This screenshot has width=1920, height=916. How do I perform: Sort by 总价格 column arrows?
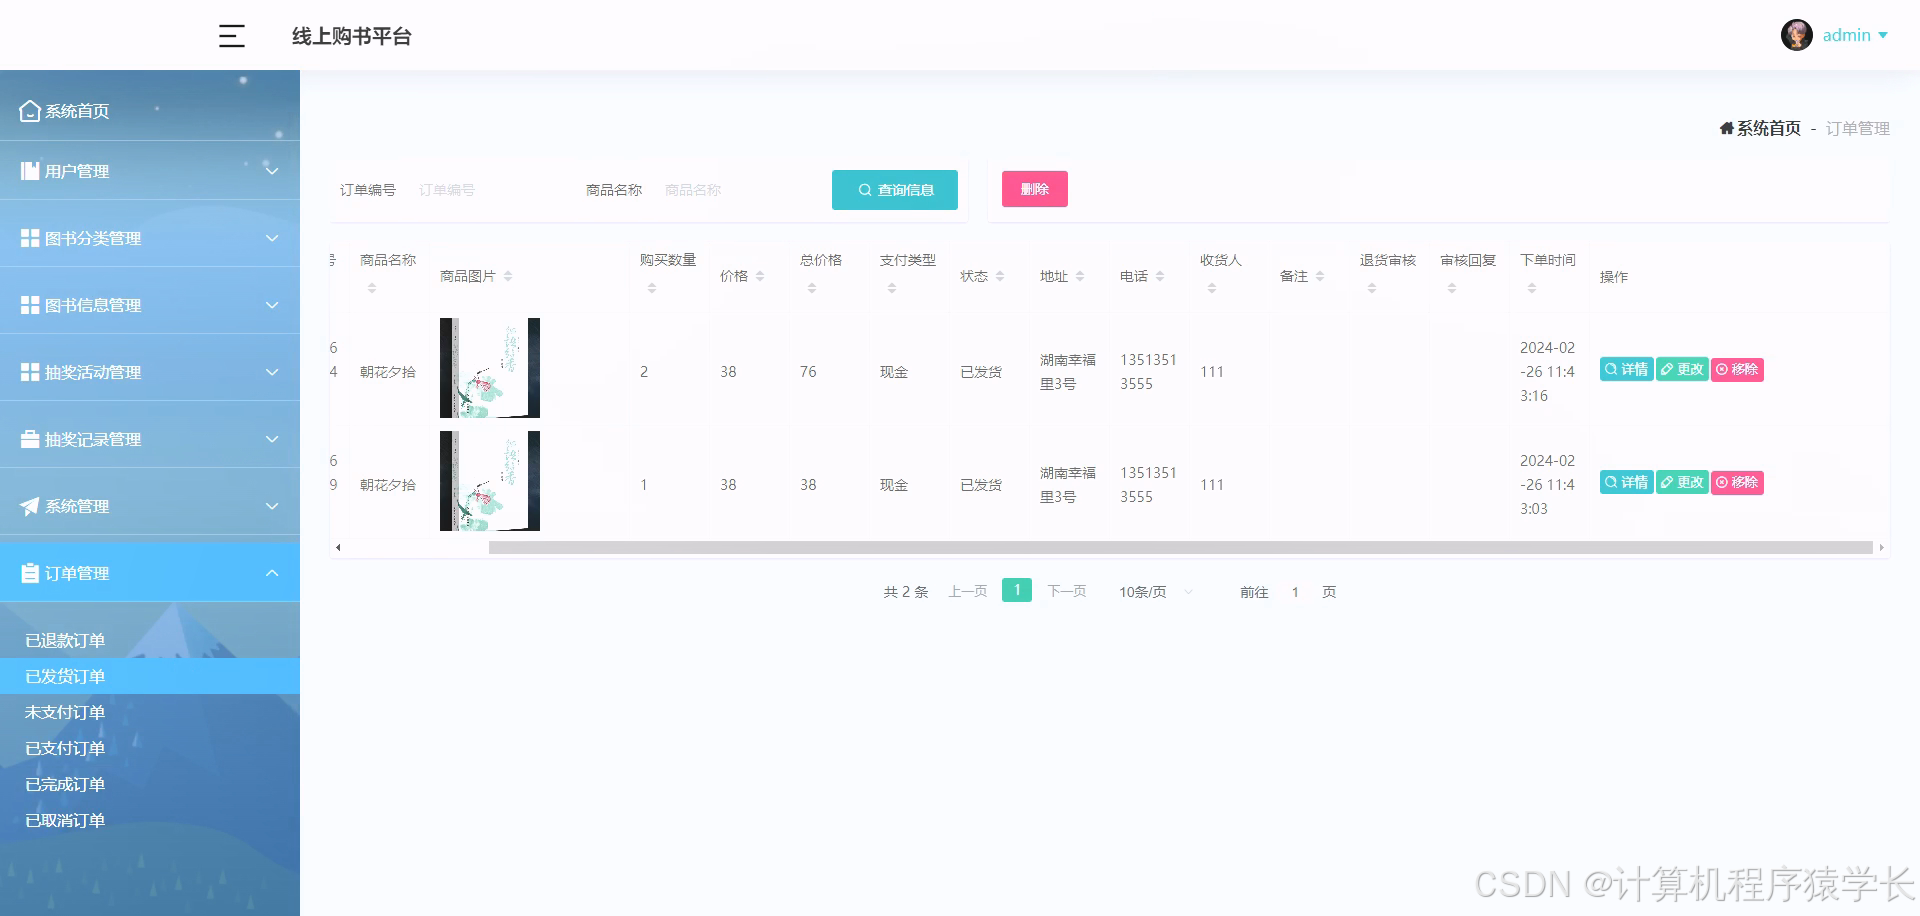[x=812, y=288]
